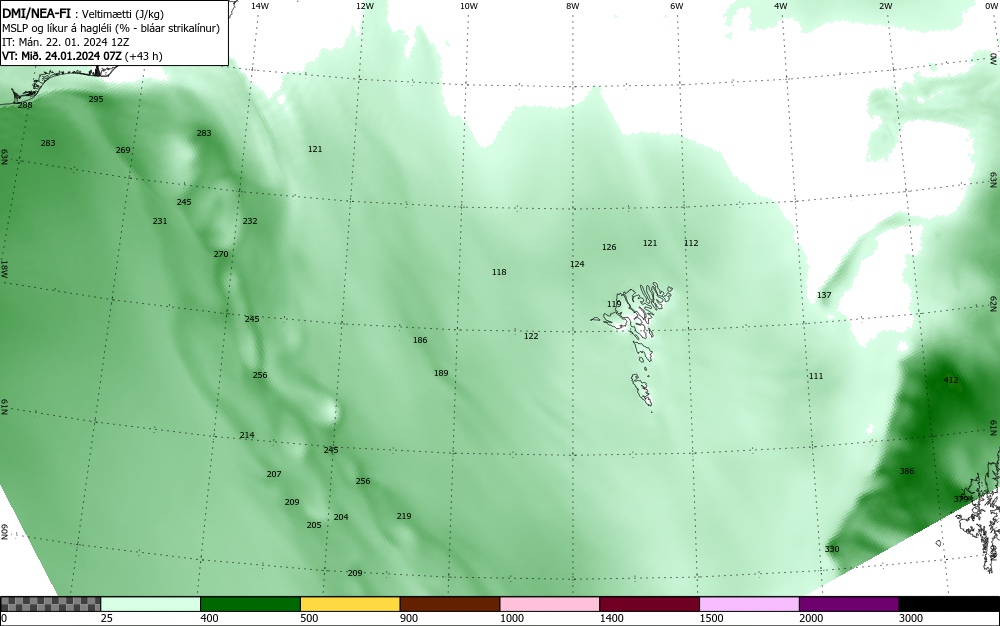Click the lilac 1500–2000 legend swatch
1000x626 pixels.
pos(749,604)
